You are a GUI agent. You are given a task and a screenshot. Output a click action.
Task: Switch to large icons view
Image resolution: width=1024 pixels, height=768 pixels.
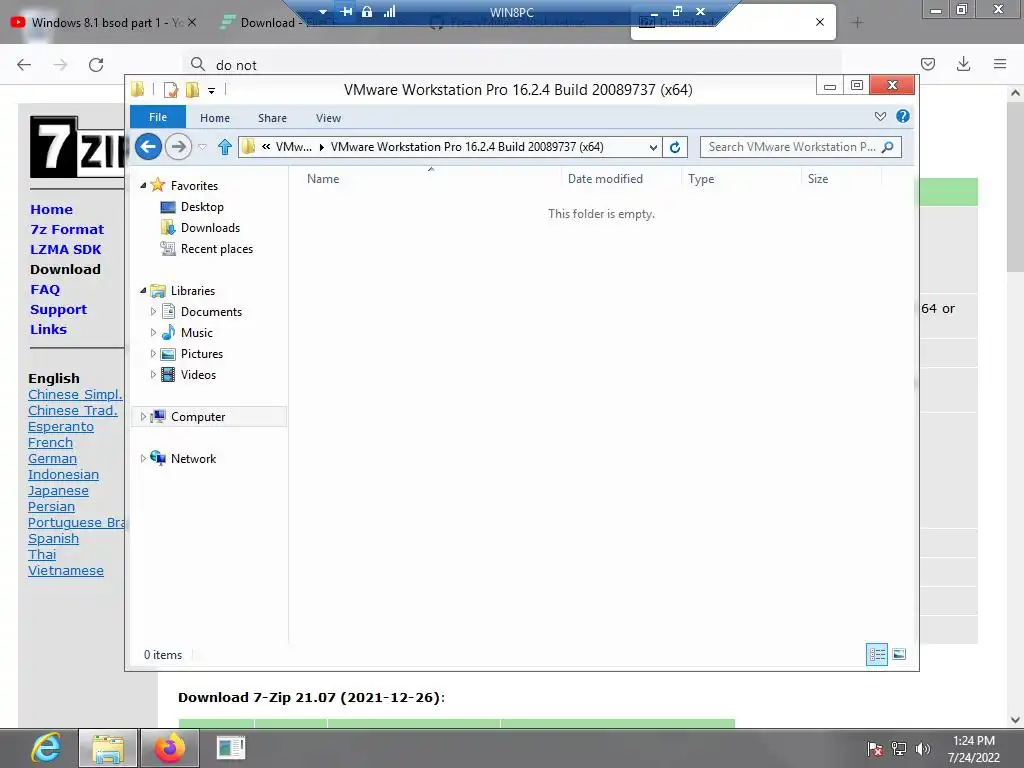[899, 654]
